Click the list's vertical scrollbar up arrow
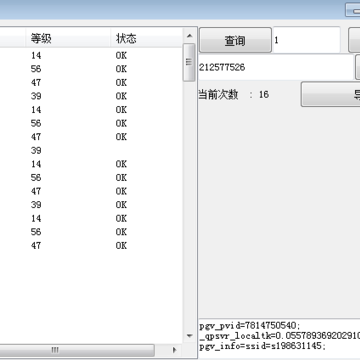The height and width of the screenshot is (360, 360). [189, 36]
